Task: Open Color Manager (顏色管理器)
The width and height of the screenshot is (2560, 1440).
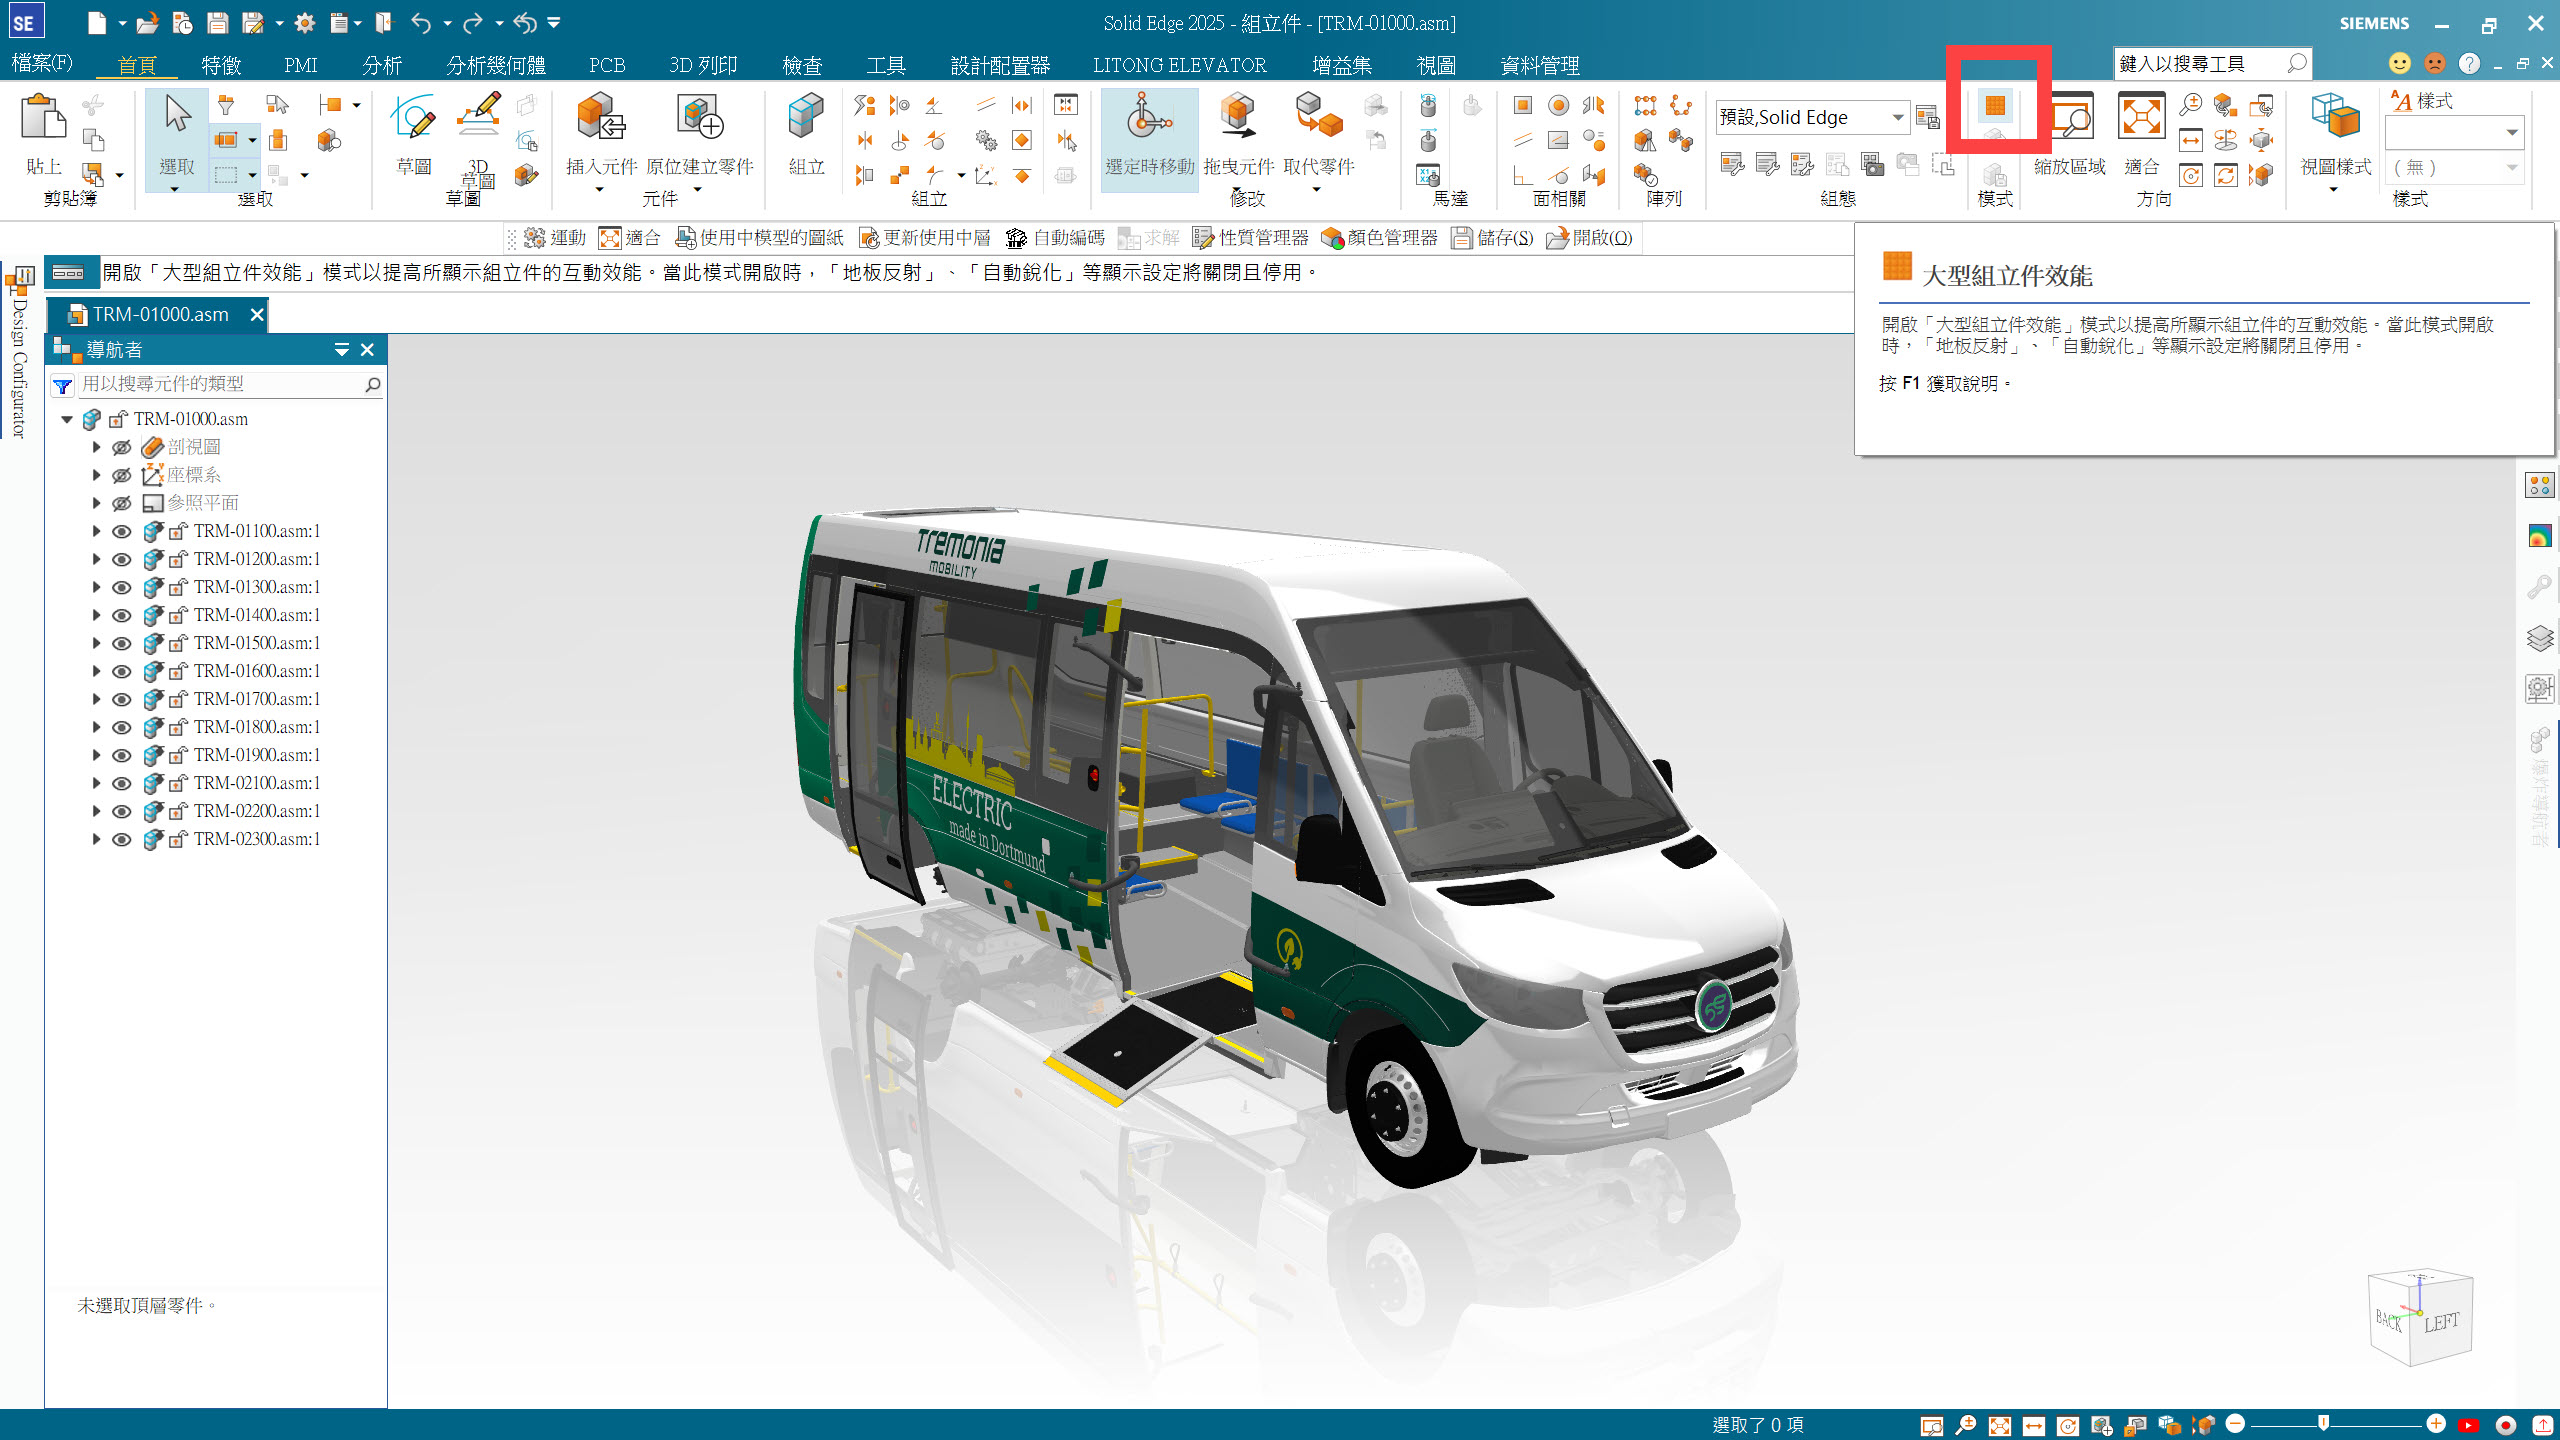Action: (1379, 238)
